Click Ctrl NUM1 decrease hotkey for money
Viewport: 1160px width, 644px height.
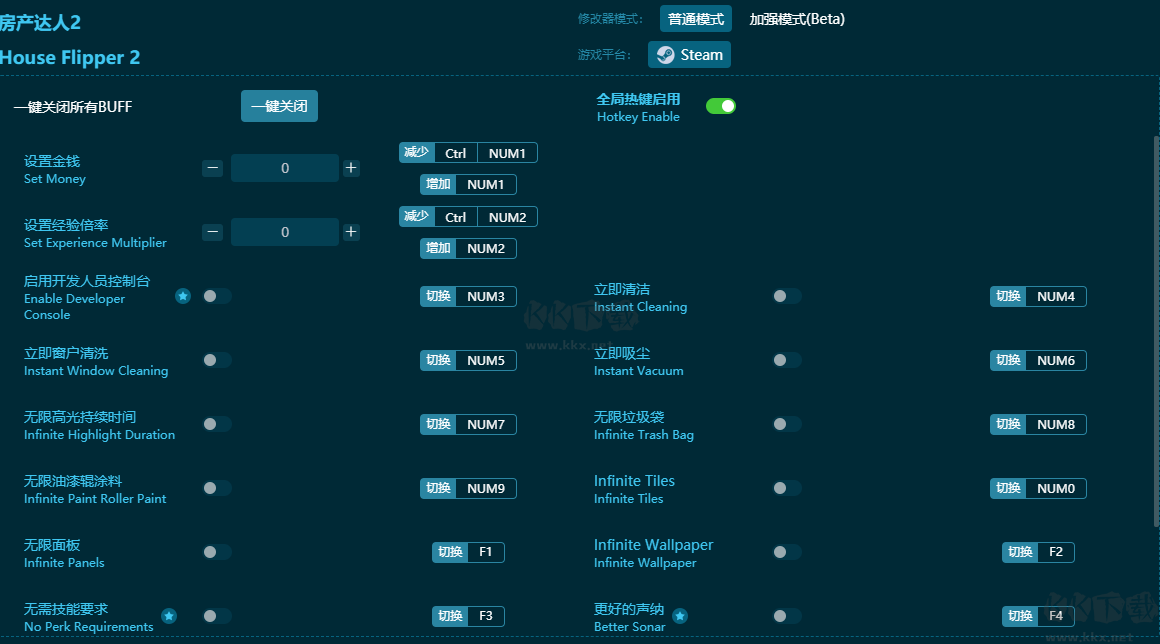(468, 153)
